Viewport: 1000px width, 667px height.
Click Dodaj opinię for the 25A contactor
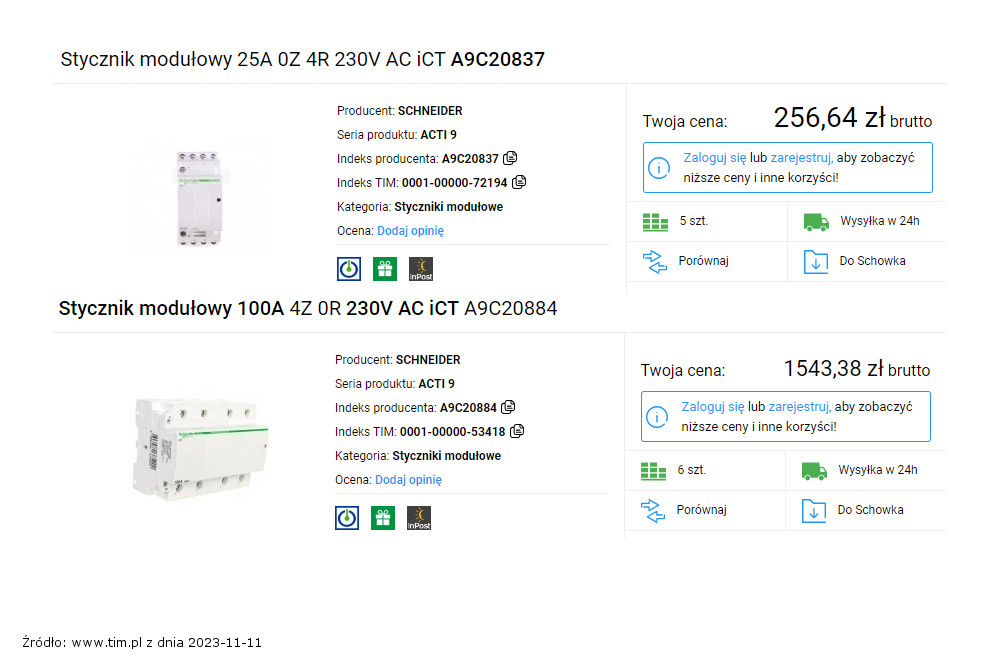[x=410, y=231]
